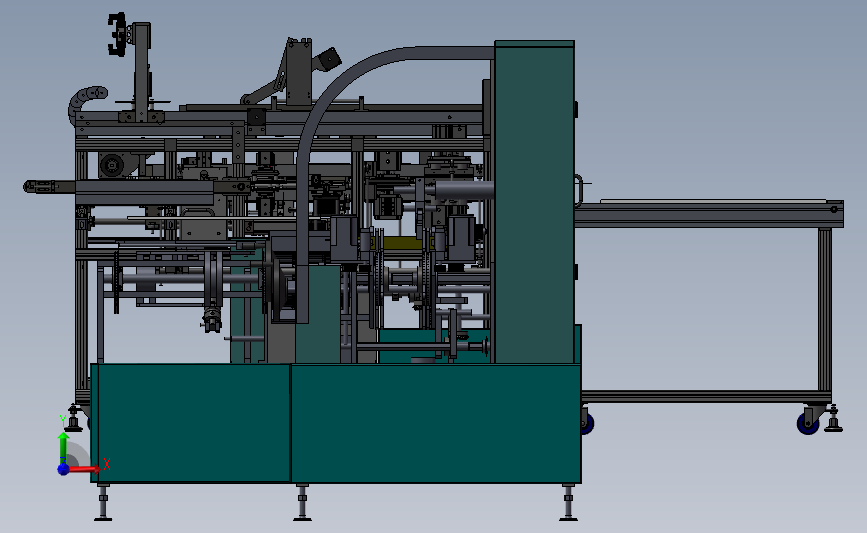This screenshot has height=533, width=867.
Task: Select the wide right green base cabinet panel
Action: coord(436,423)
